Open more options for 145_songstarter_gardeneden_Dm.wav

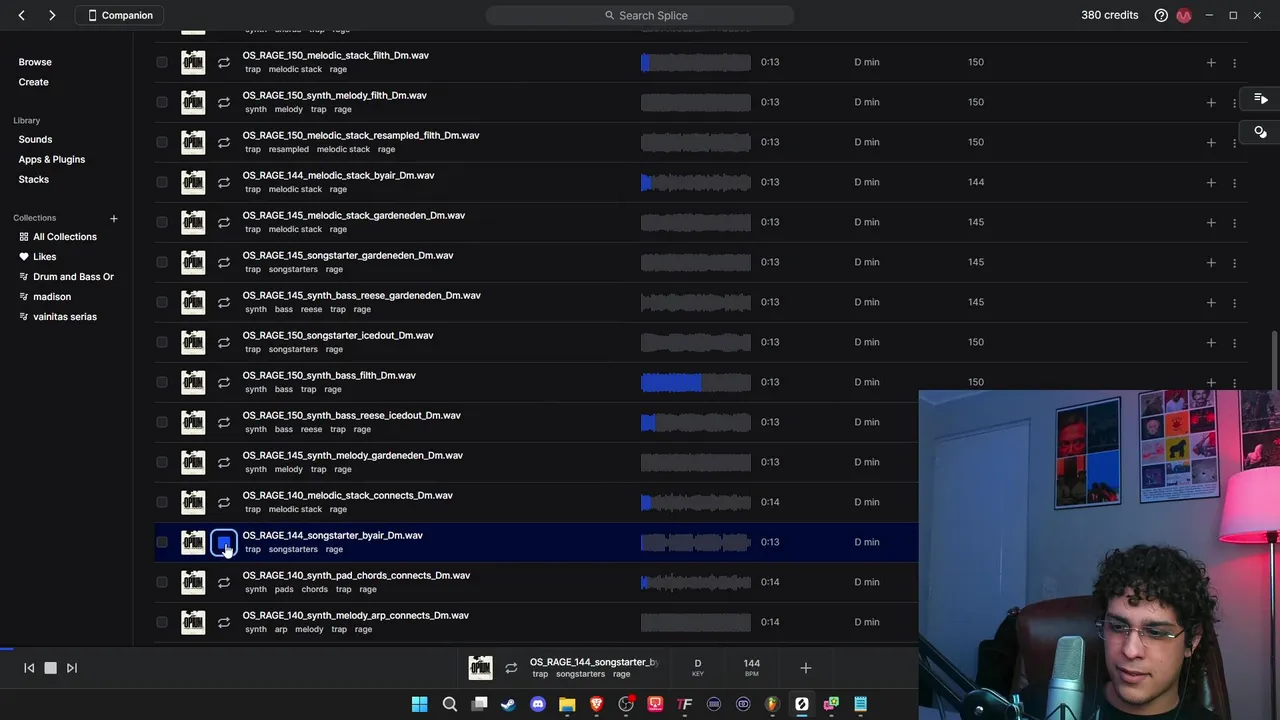[x=1234, y=262]
